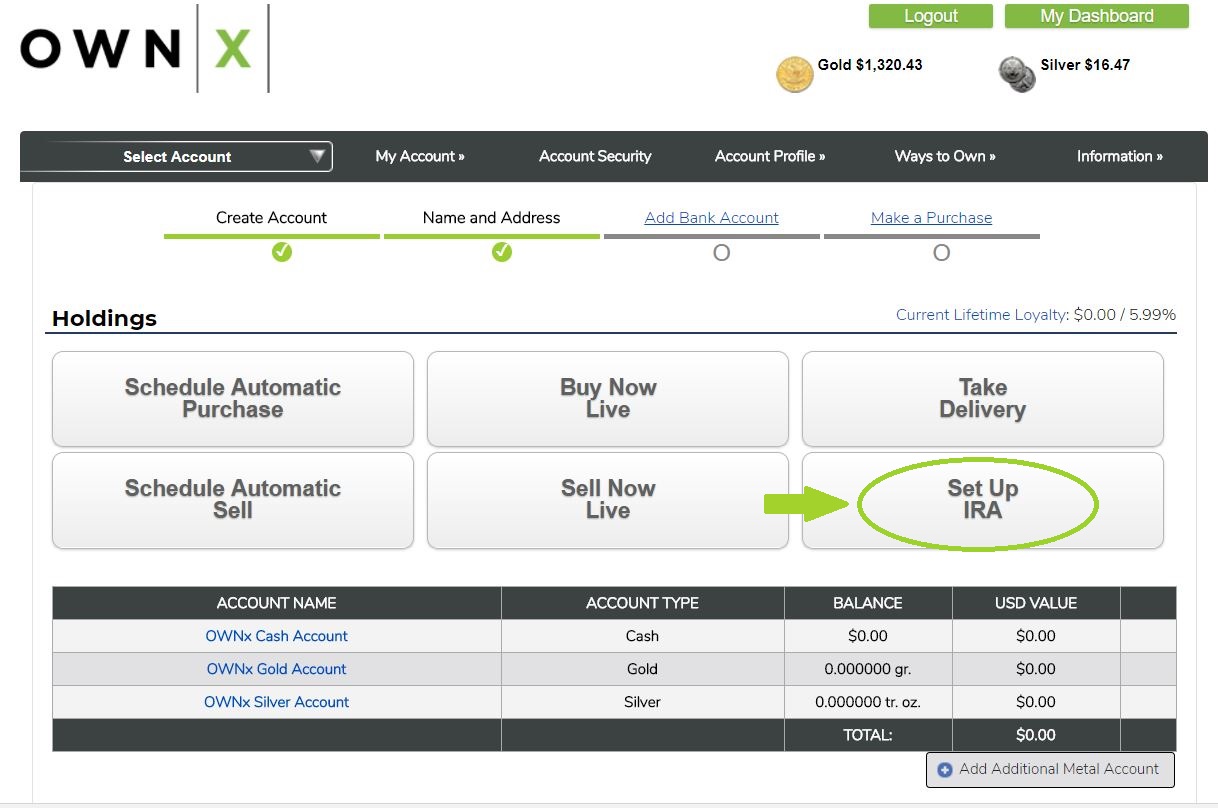Click the Silver $16.47 price text
1218x808 pixels.
1085,65
